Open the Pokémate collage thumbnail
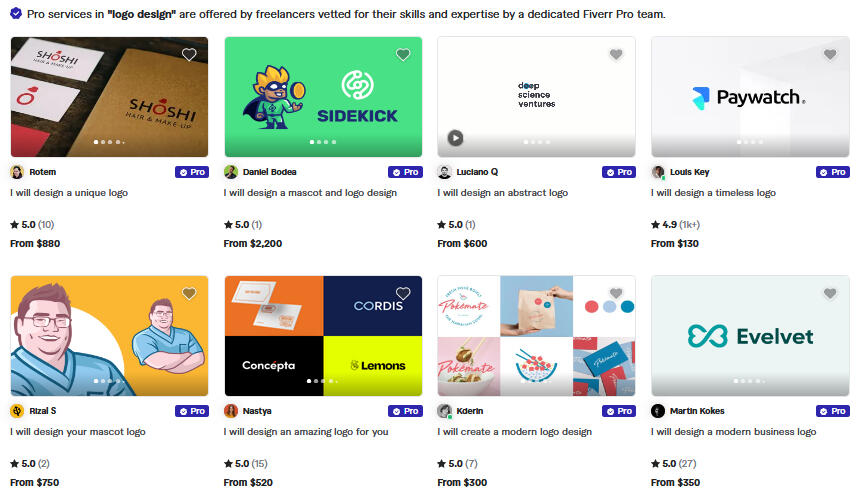Screen dimensions: 859x498 pos(536,336)
